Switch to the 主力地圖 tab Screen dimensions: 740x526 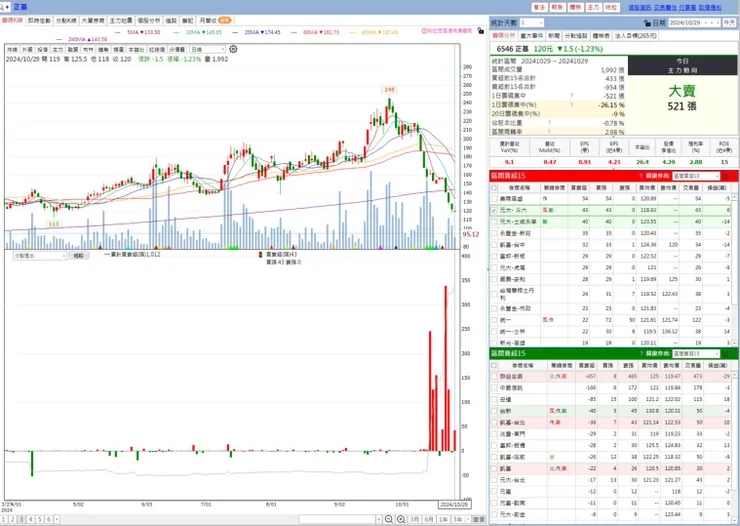pyautogui.click(x=121, y=21)
